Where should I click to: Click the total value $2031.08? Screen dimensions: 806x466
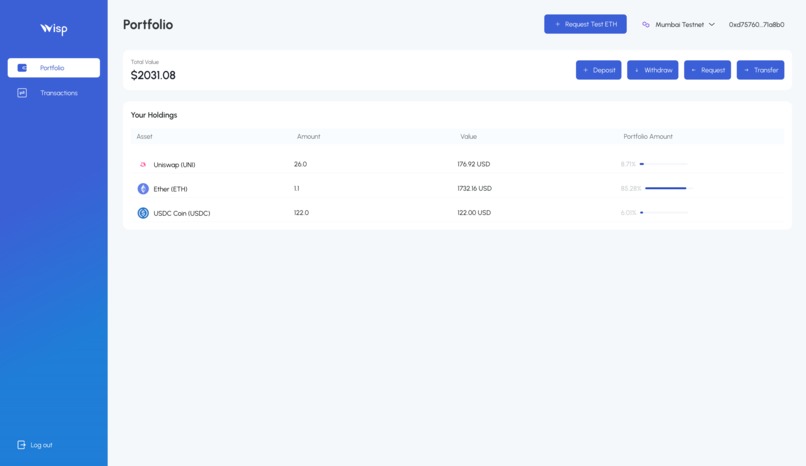(153, 75)
